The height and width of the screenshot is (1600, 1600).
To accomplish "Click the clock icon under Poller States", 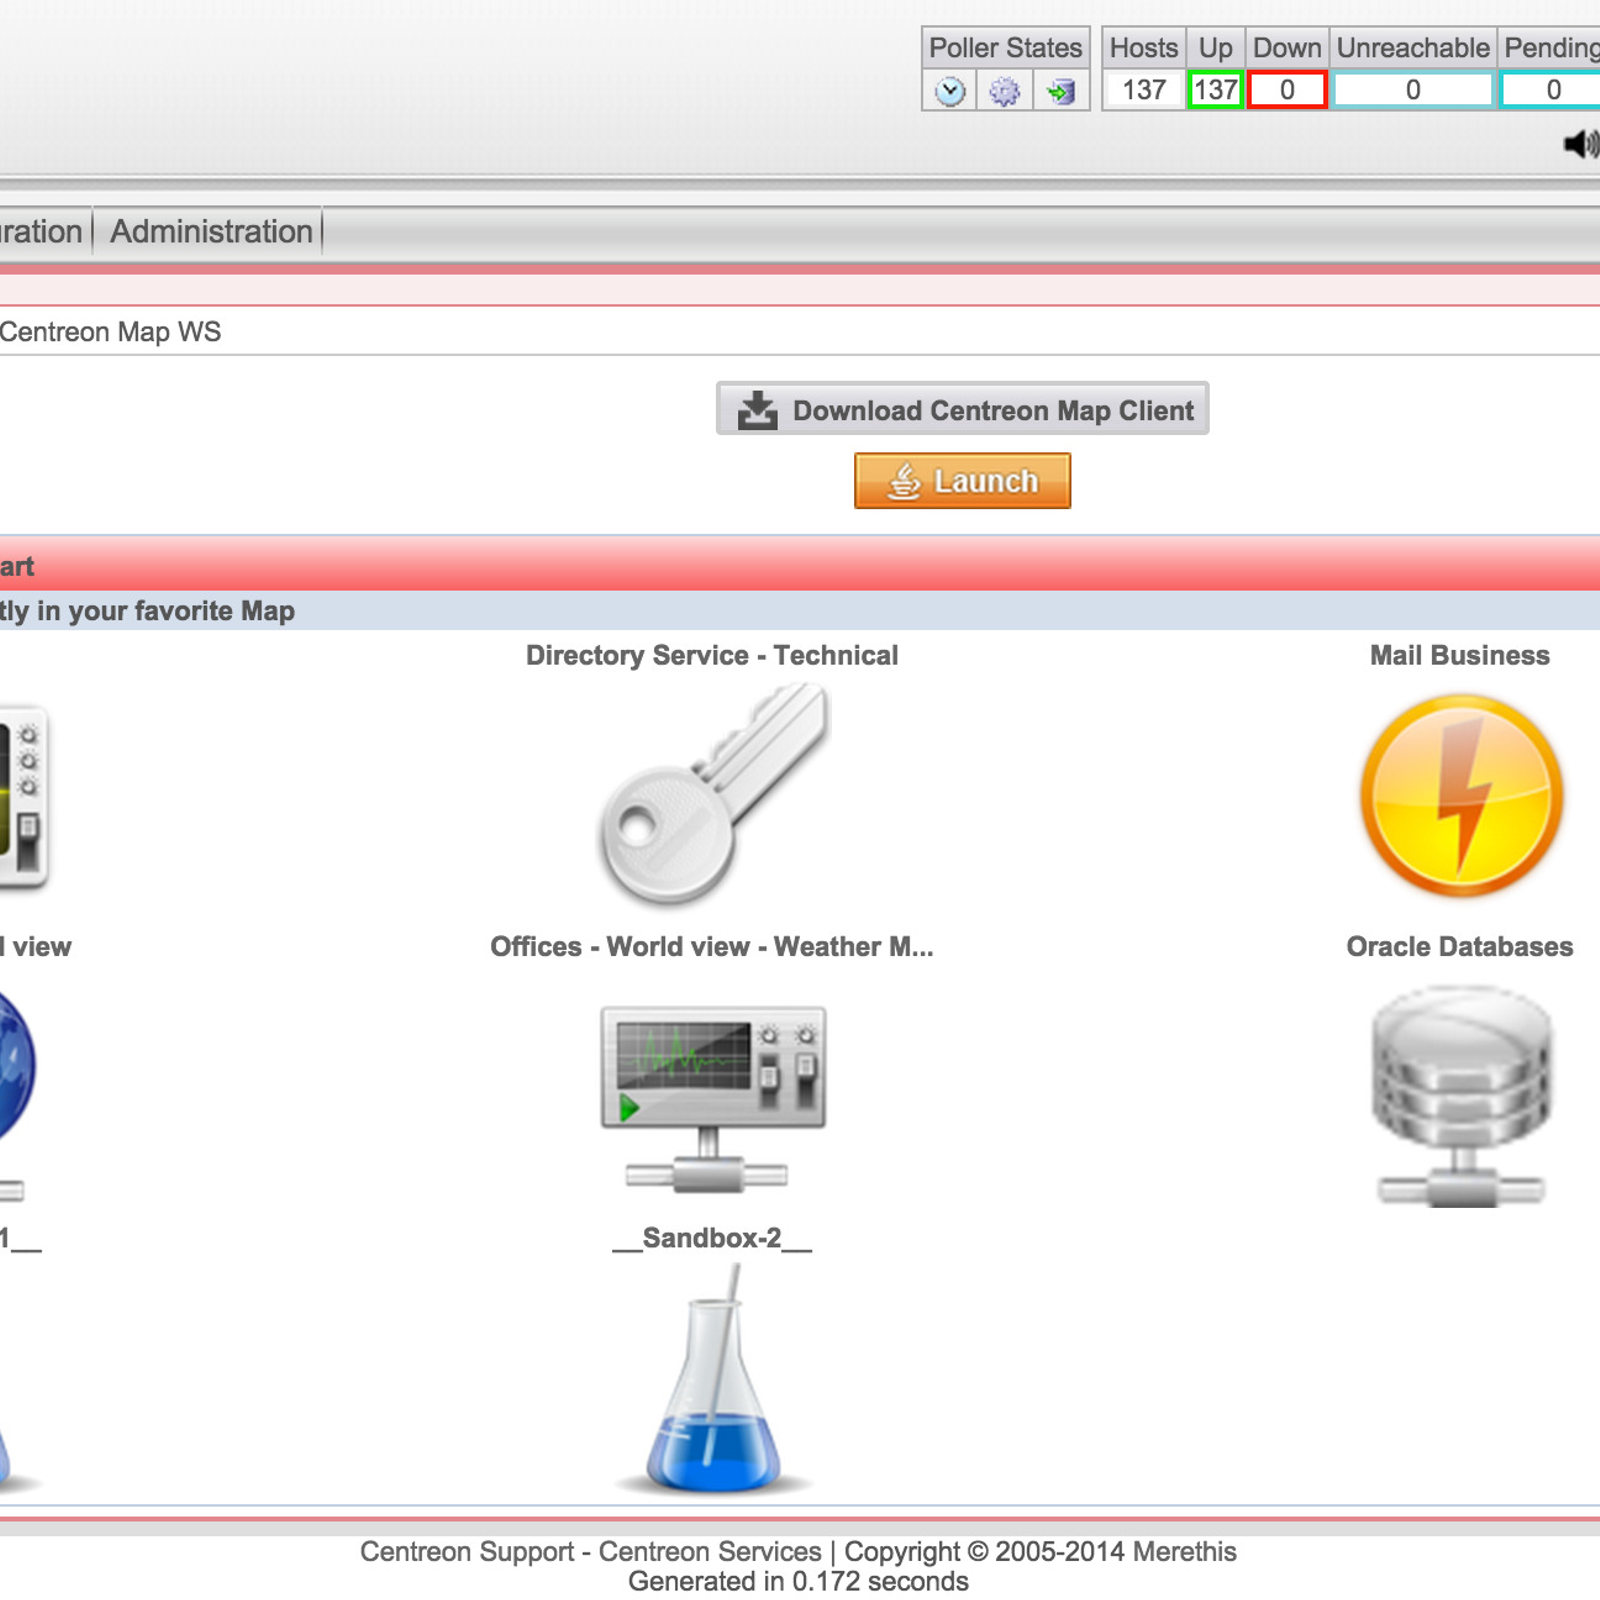I will coord(950,91).
